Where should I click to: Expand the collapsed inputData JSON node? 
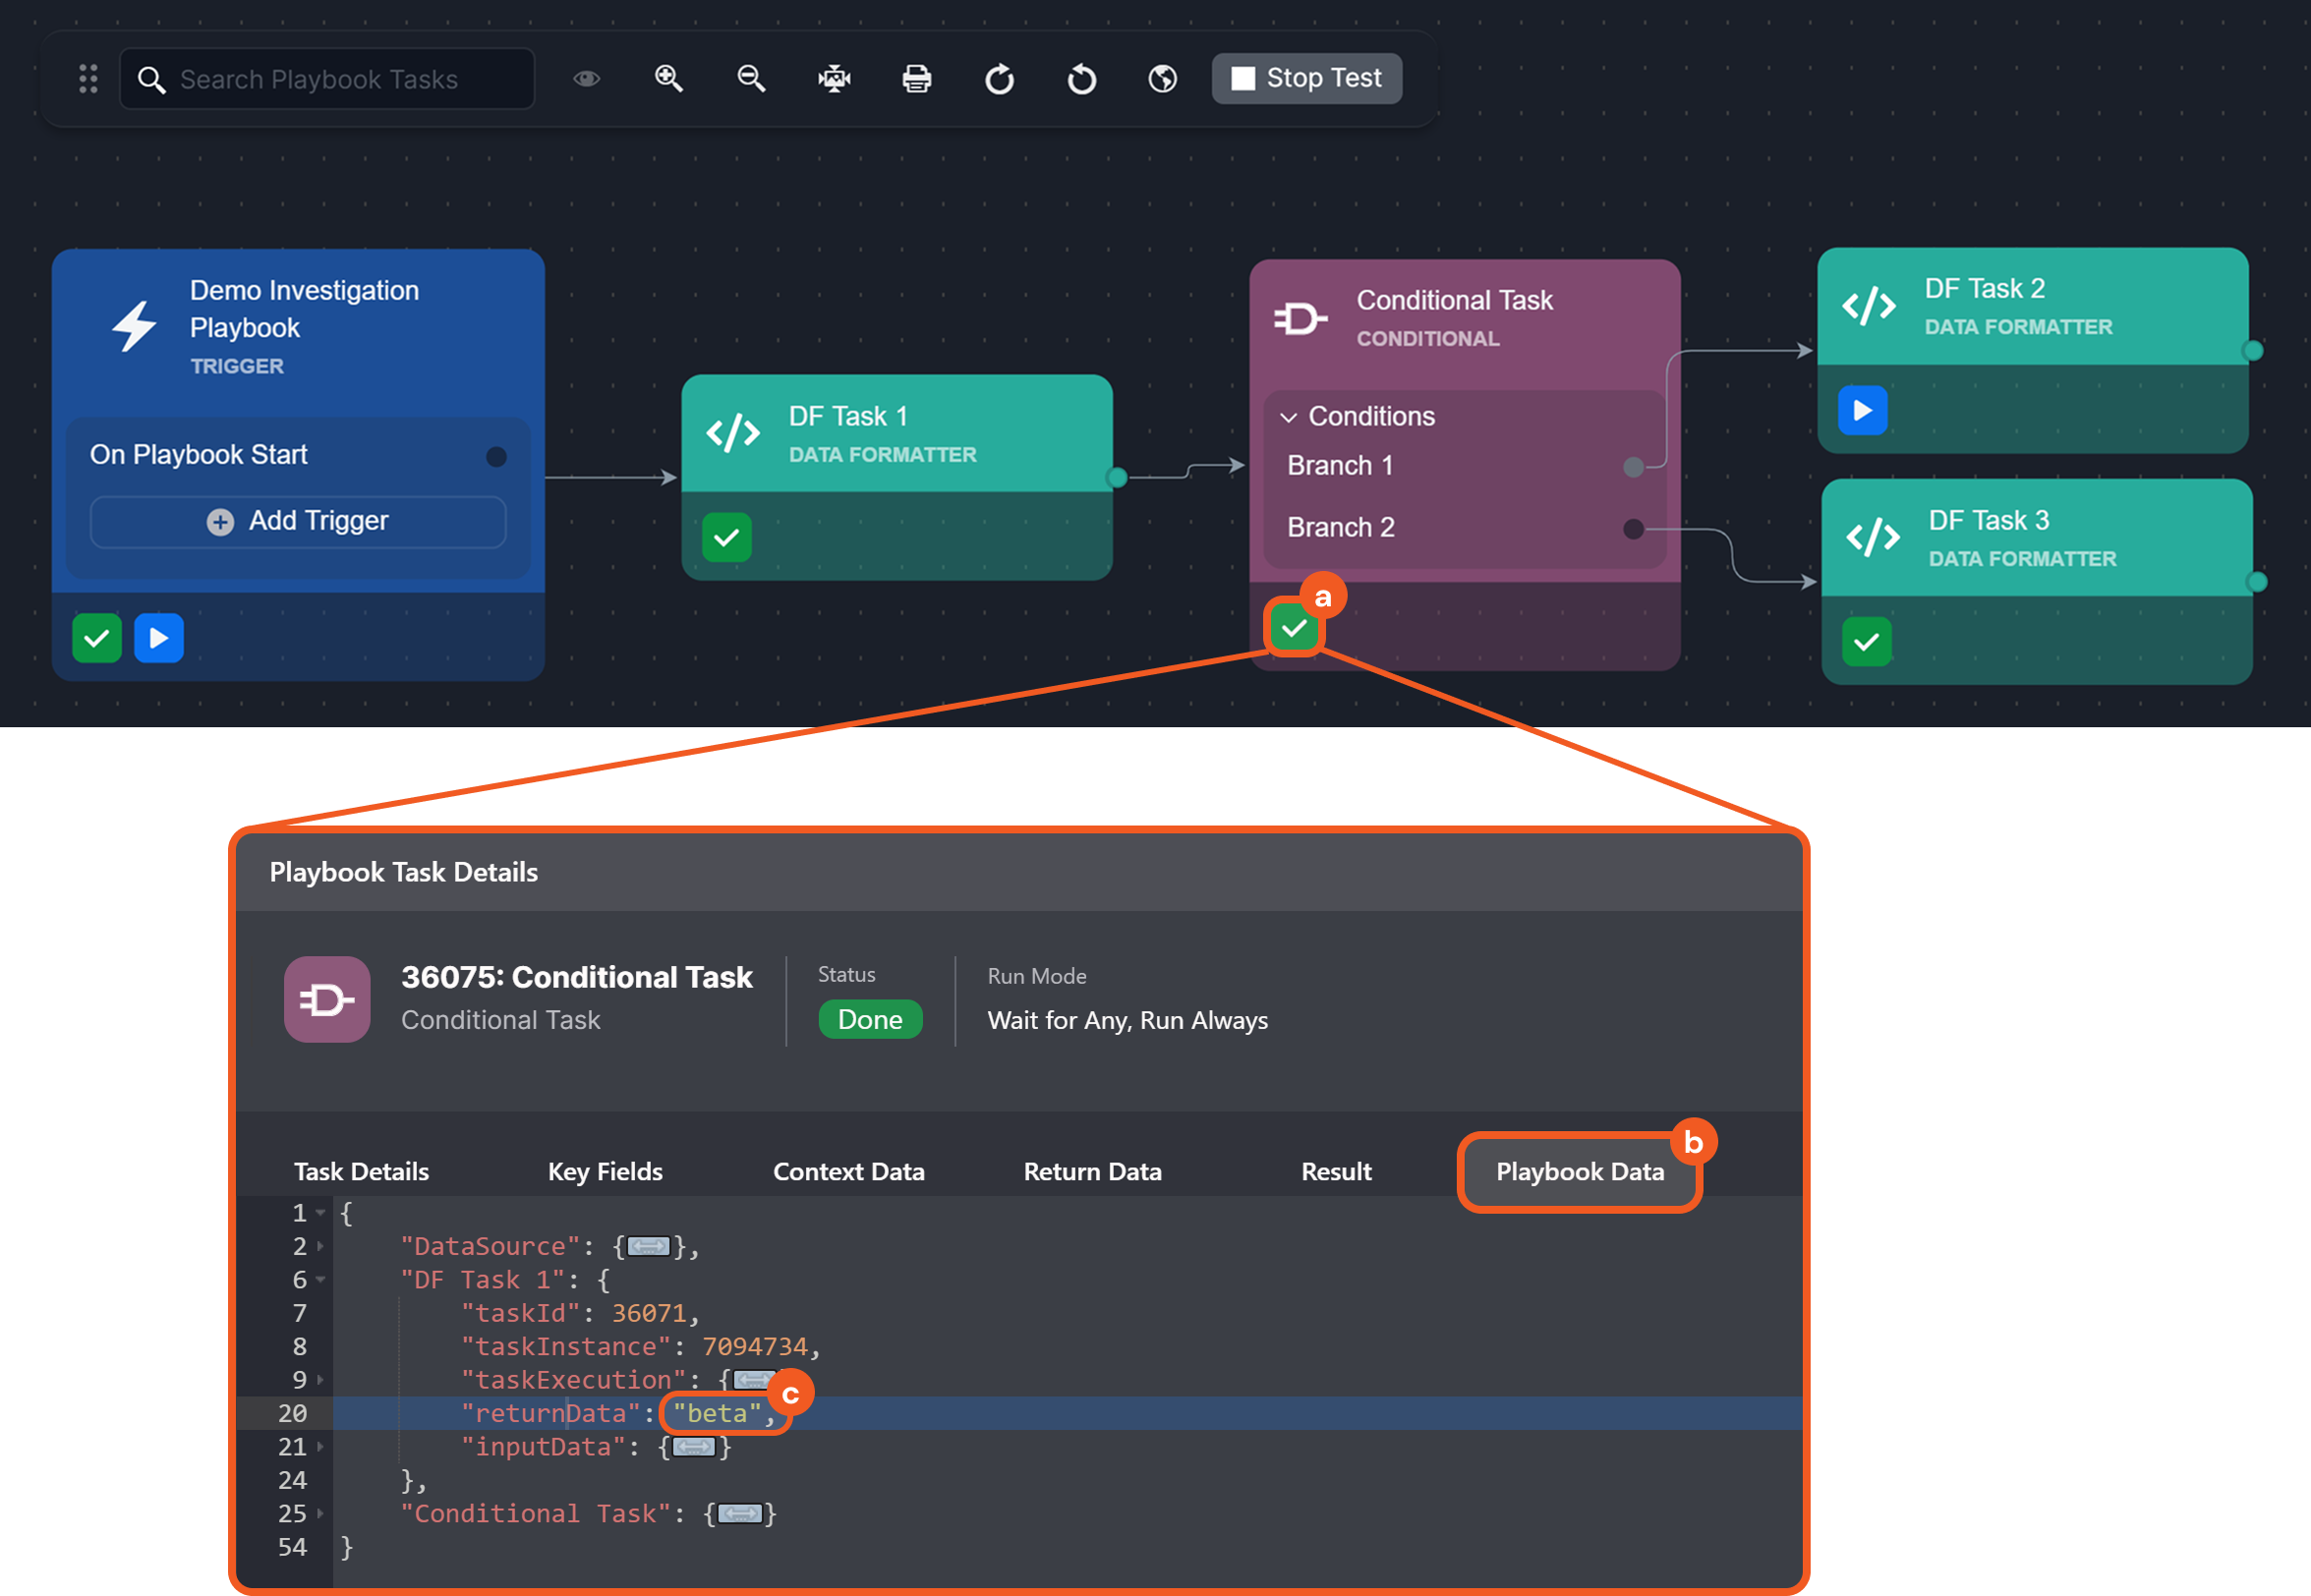(693, 1447)
